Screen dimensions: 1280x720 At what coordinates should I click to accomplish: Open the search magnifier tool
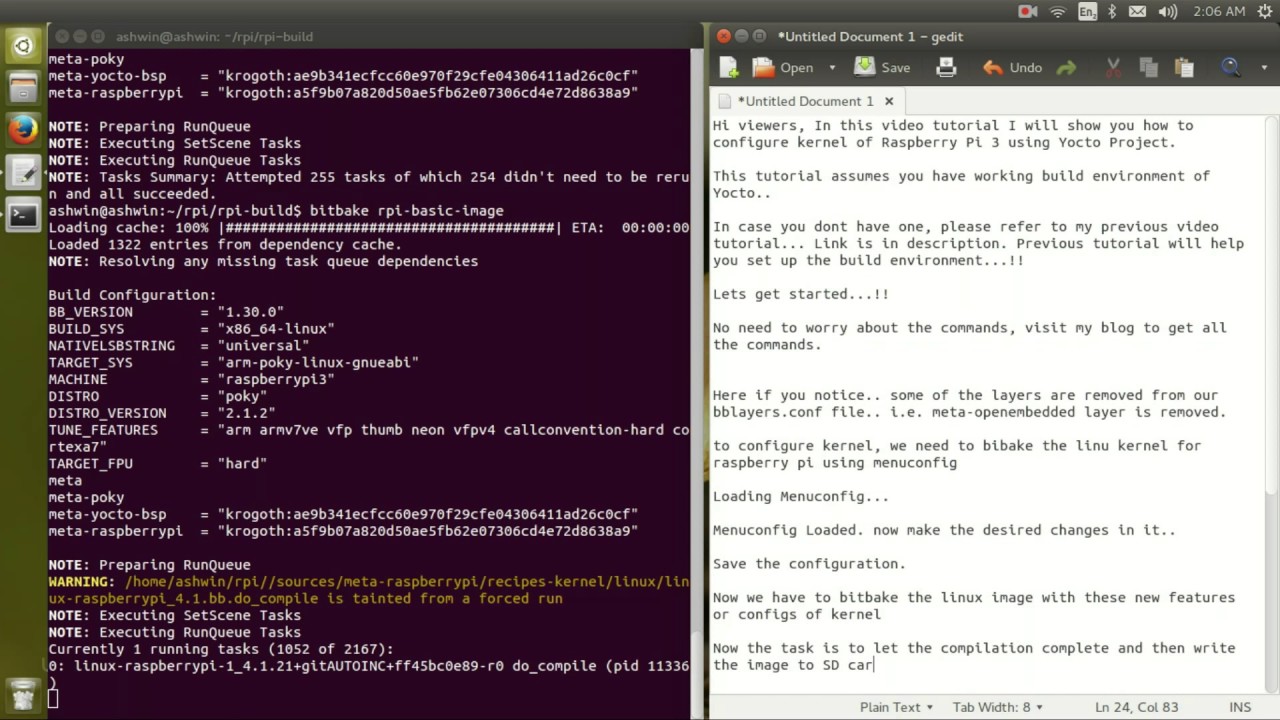(1231, 67)
